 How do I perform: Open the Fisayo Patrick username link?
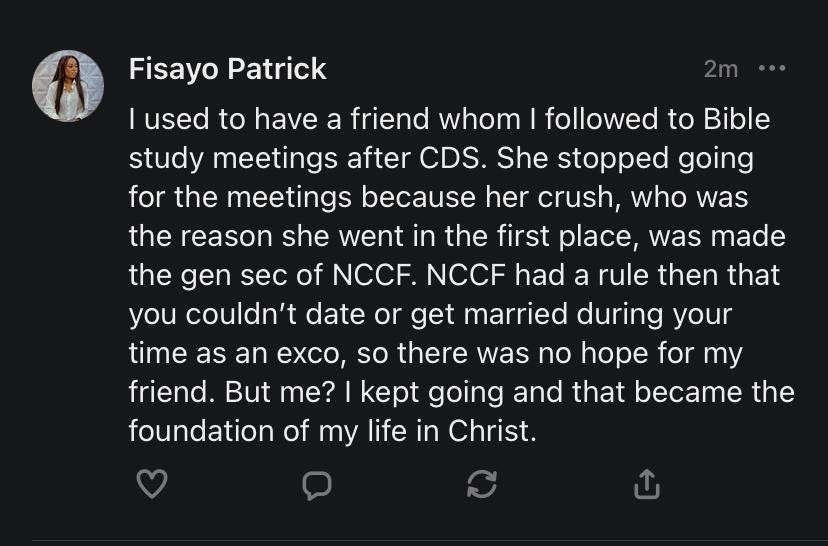(x=227, y=68)
